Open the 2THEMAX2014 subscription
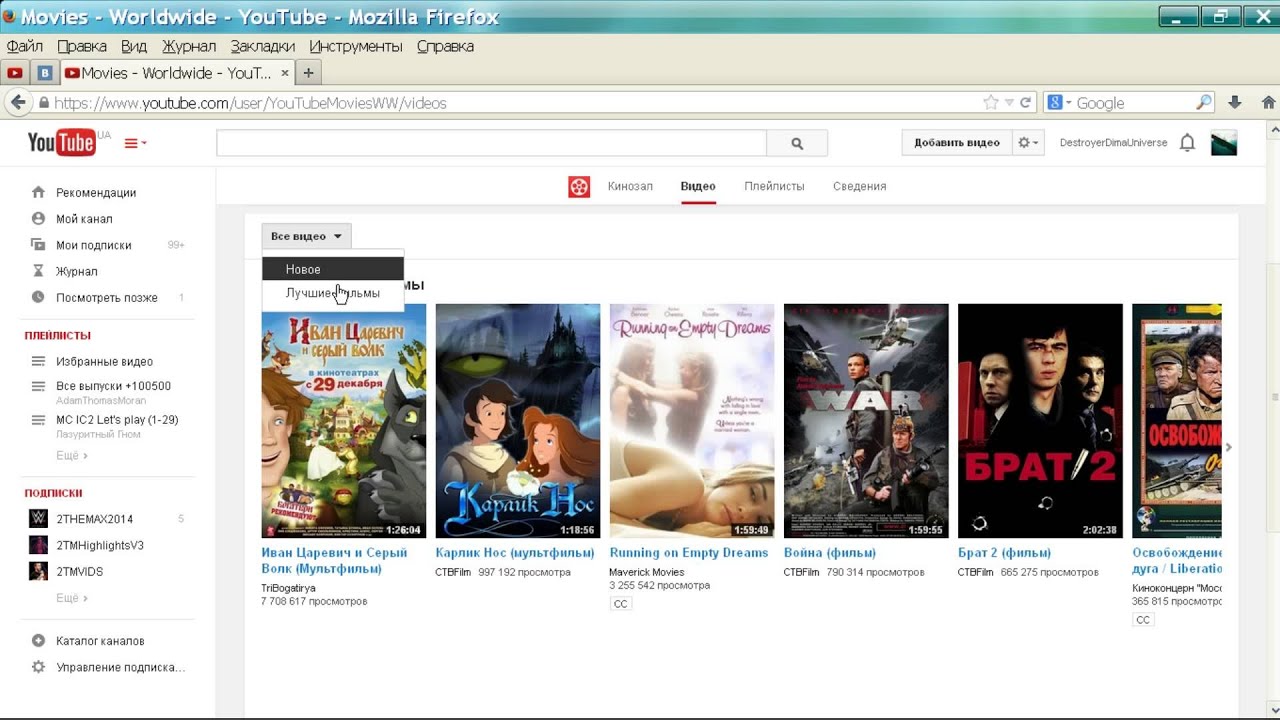The height and width of the screenshot is (720, 1280). pos(94,519)
